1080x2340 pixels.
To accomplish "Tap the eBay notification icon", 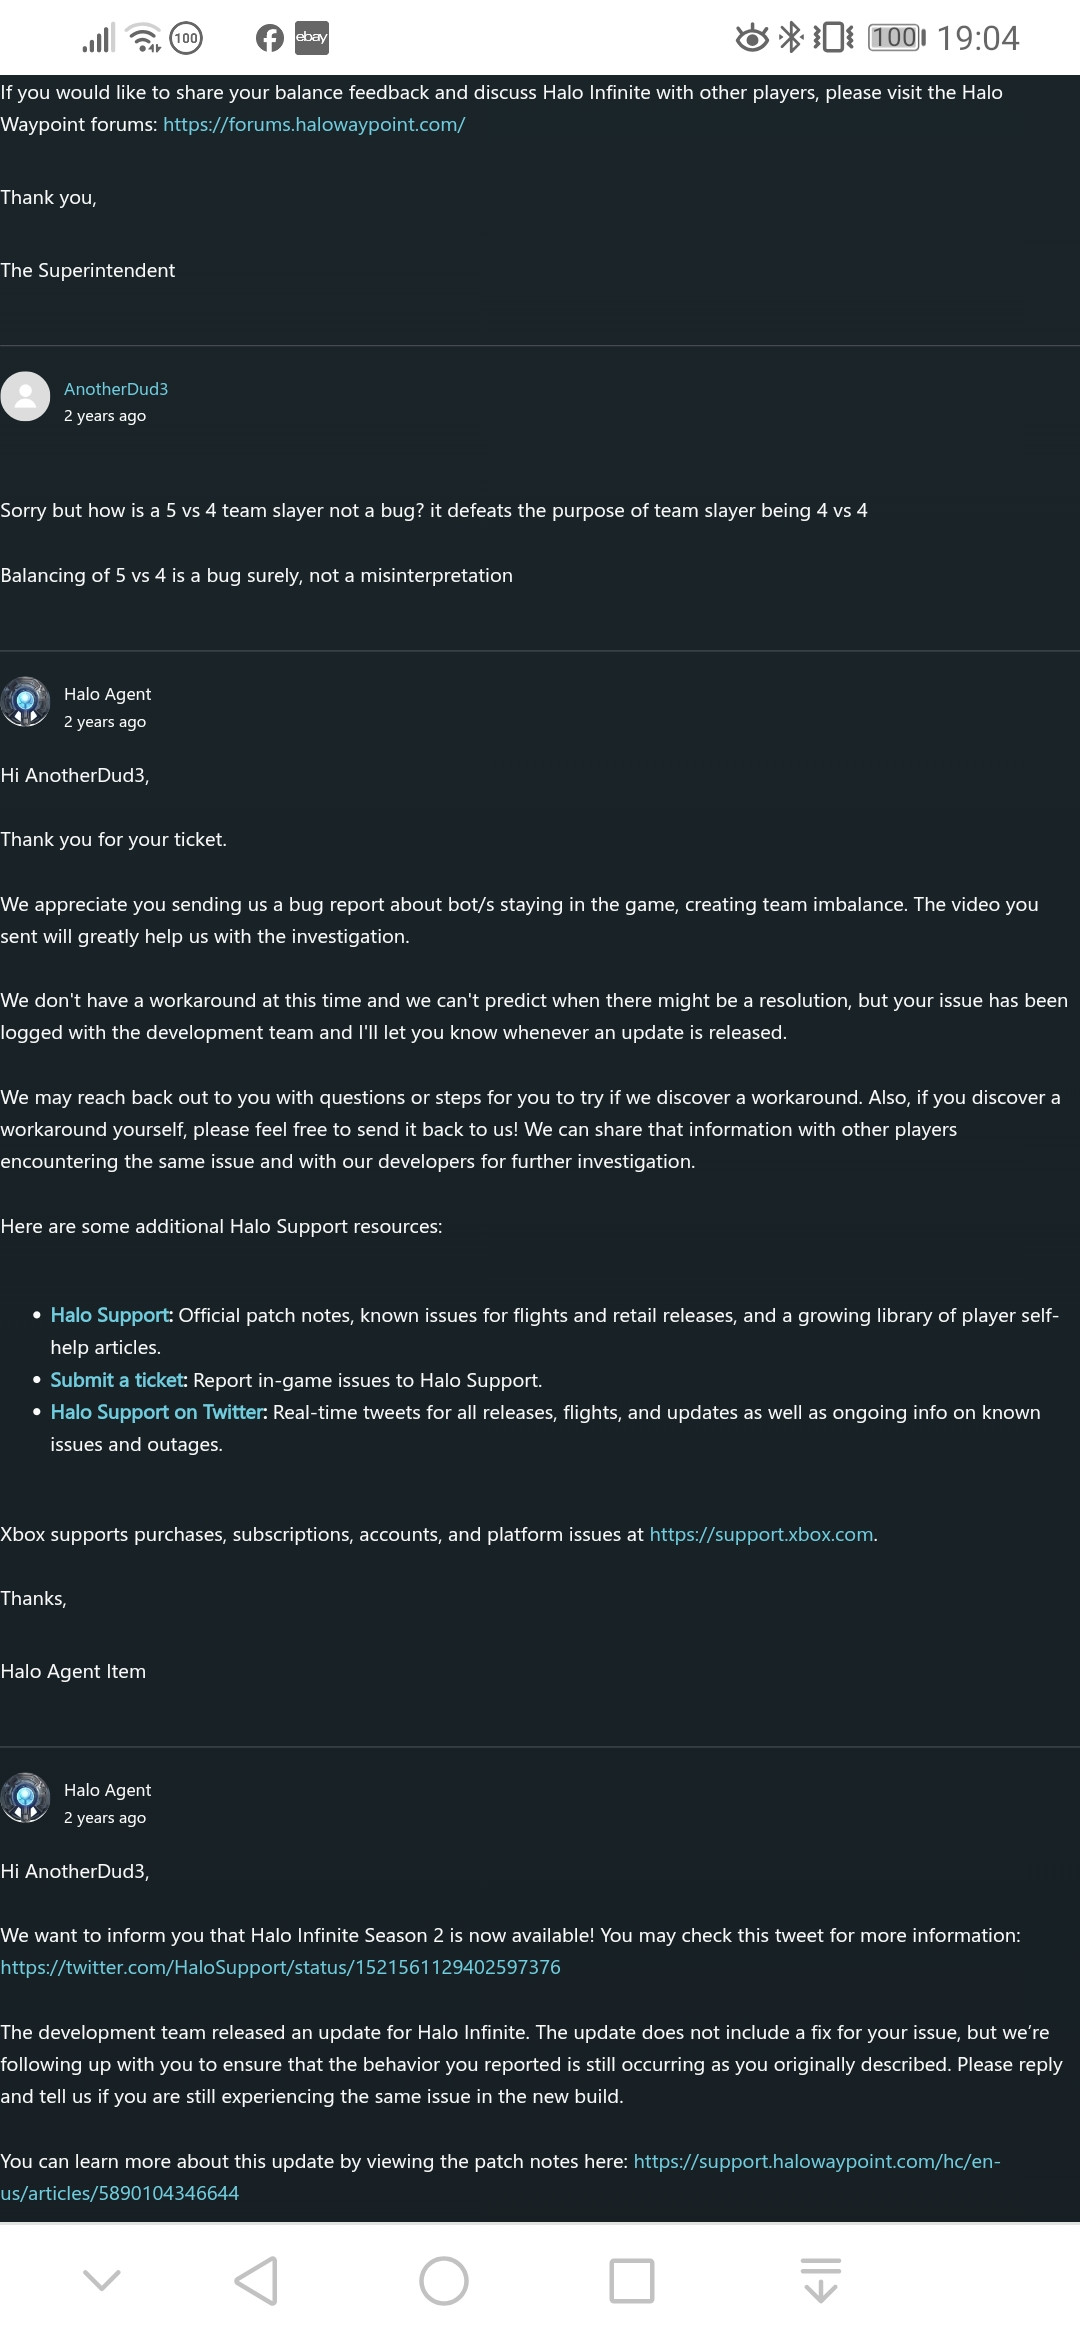I will click(311, 38).
